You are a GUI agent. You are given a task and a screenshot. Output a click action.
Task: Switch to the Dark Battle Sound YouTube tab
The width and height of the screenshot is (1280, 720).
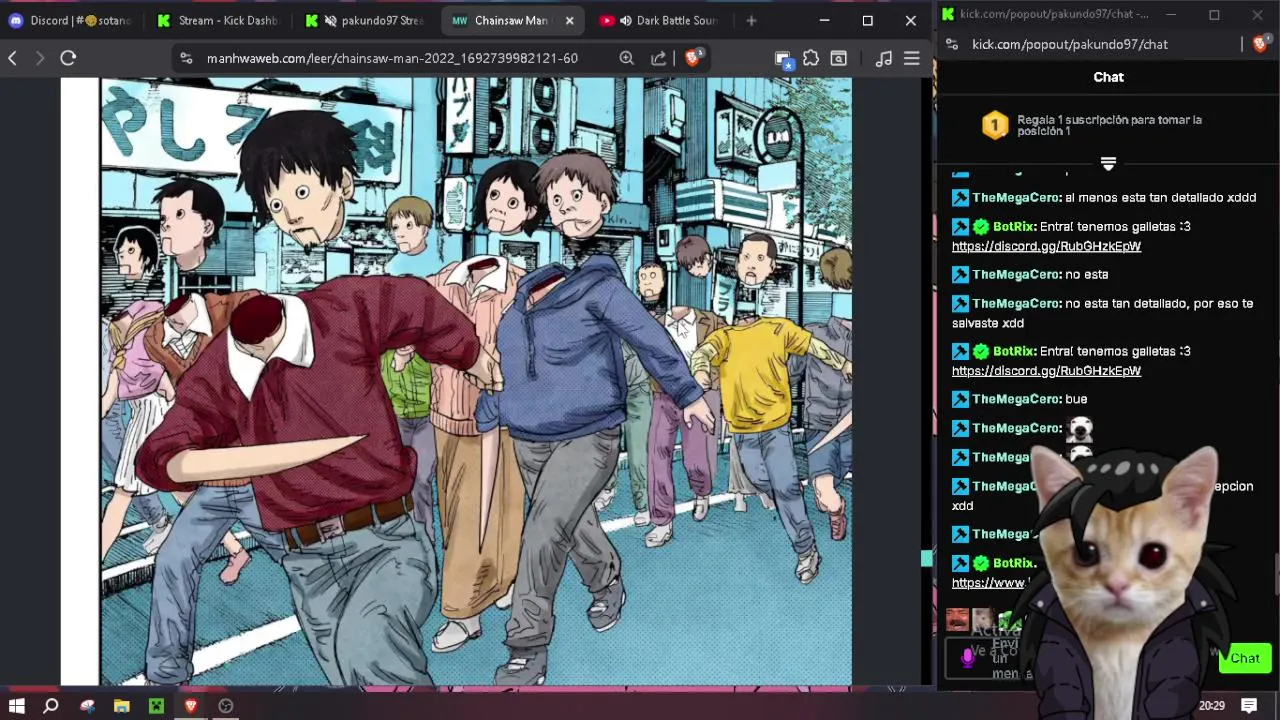(659, 20)
